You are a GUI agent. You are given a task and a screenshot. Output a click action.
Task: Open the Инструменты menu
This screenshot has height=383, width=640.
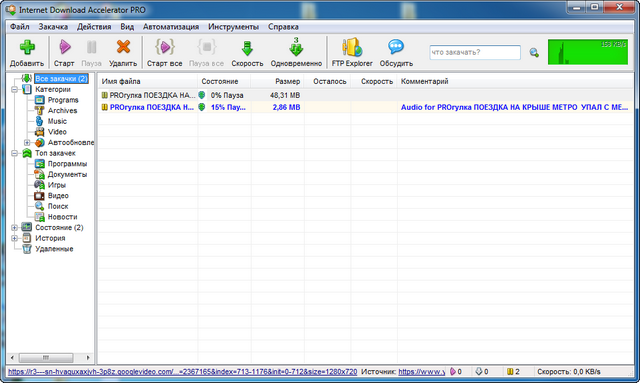[x=233, y=27]
